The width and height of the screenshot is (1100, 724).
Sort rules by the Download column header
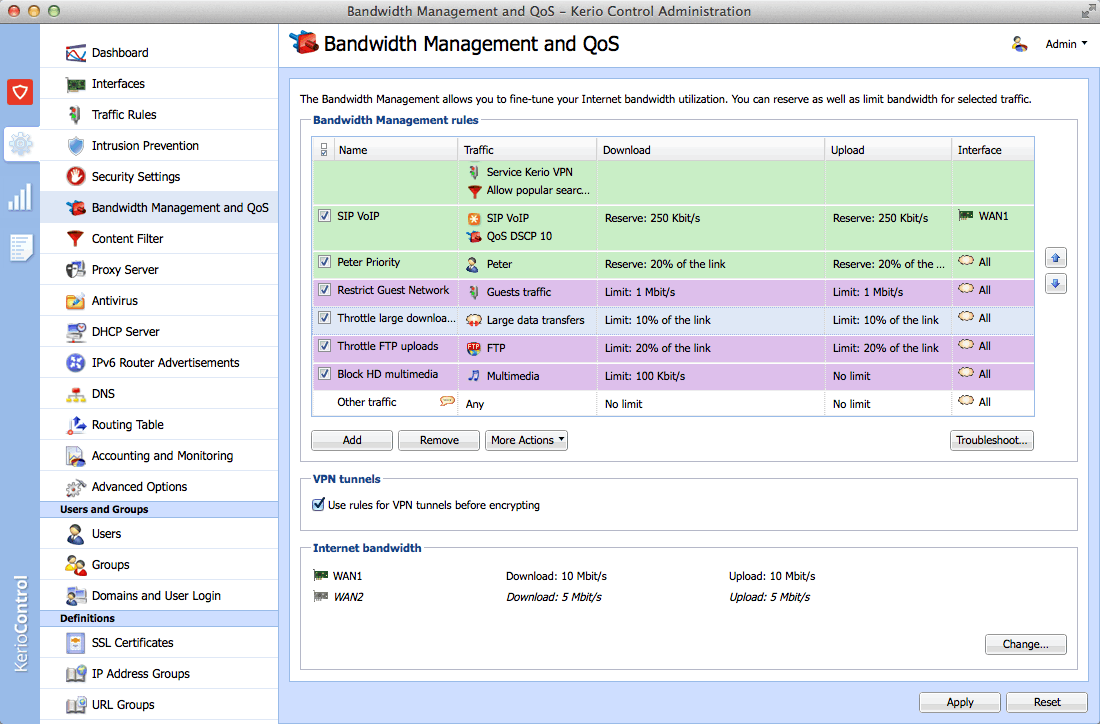point(711,149)
